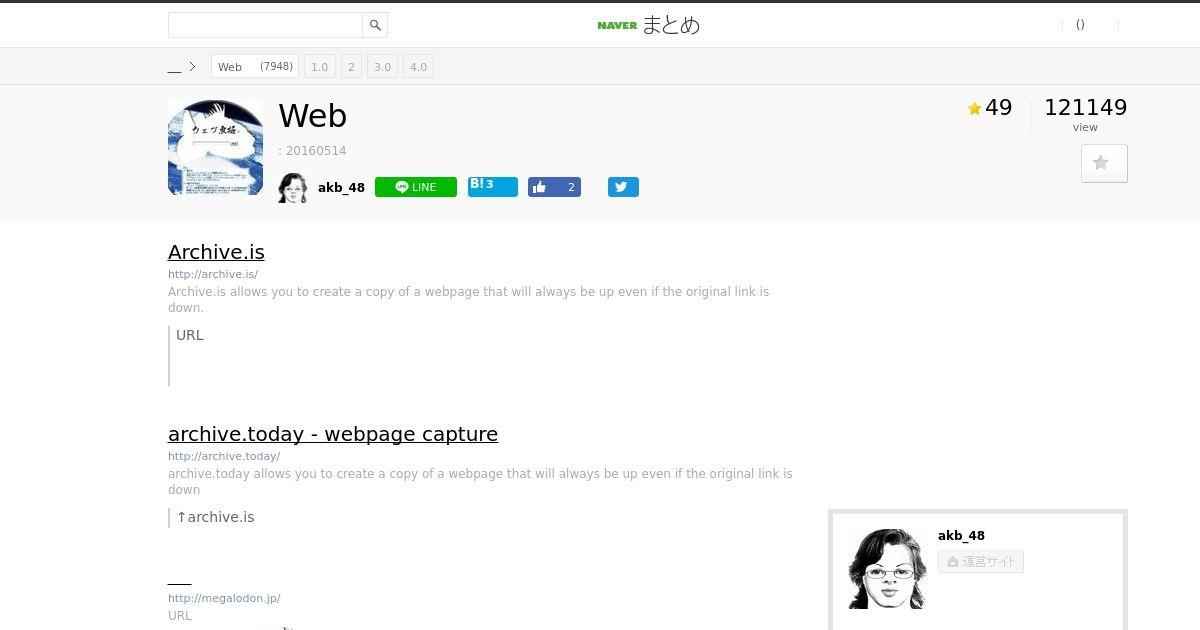1200x630 pixels.
Task: Click the breadcrumb chevron arrow
Action: click(x=192, y=67)
